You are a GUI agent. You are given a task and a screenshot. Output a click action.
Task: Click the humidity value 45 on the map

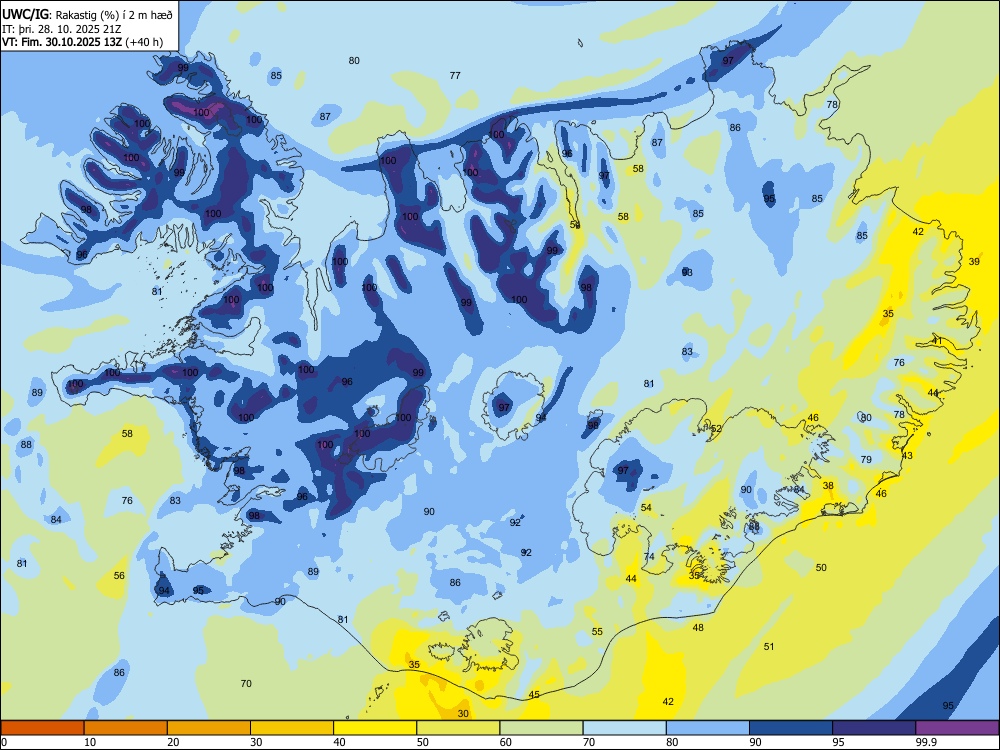534,694
